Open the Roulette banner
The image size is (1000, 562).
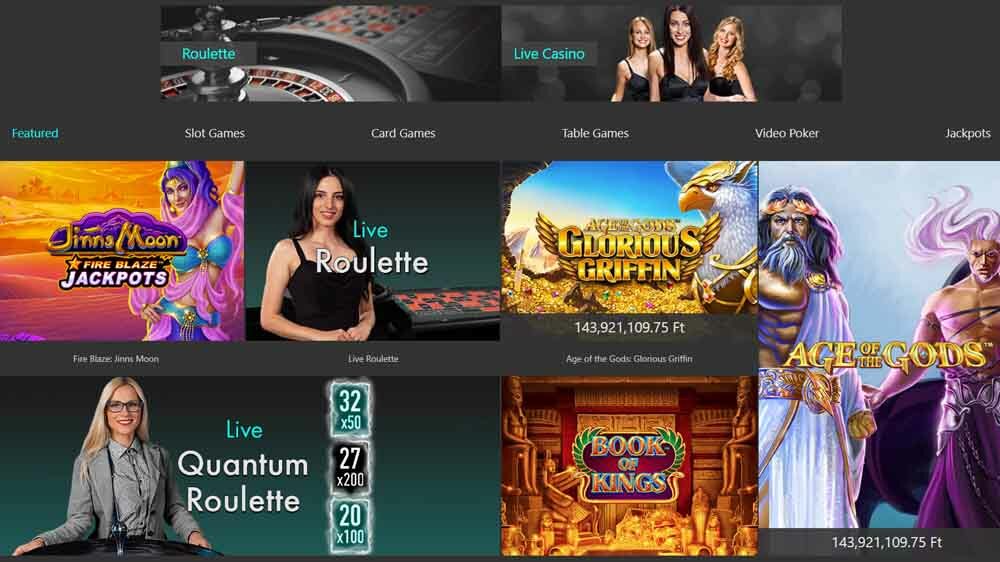330,54
